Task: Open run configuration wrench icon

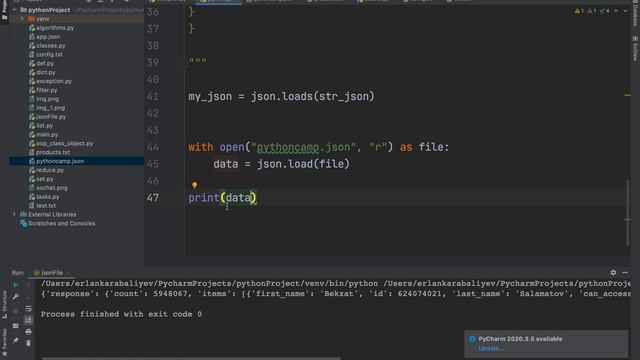Action: tap(16, 296)
